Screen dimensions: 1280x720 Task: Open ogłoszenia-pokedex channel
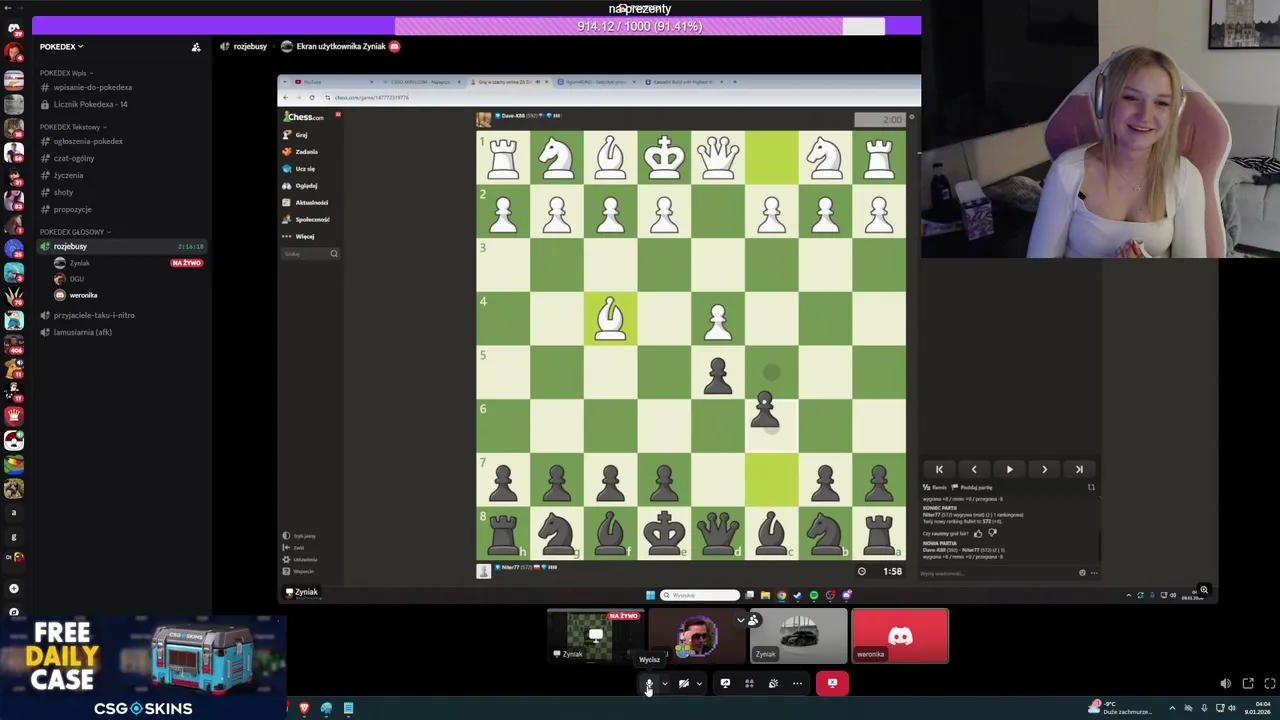point(88,141)
